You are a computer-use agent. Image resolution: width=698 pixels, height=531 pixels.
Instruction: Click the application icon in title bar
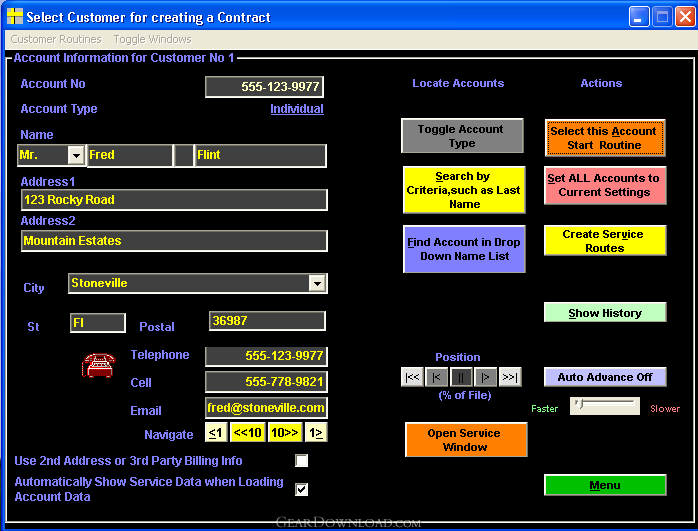coord(15,16)
